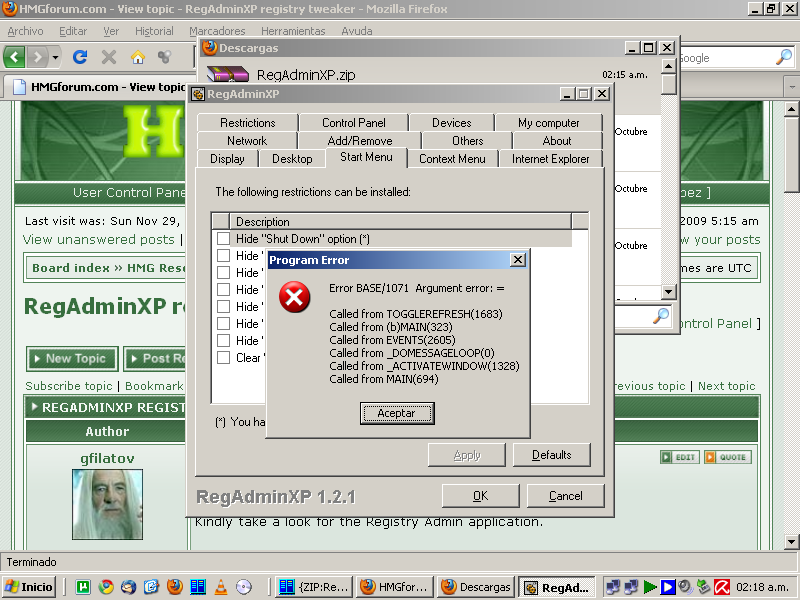Viewport: 800px width, 600px height.
Task: Switch to the Display tab
Action: (x=227, y=159)
